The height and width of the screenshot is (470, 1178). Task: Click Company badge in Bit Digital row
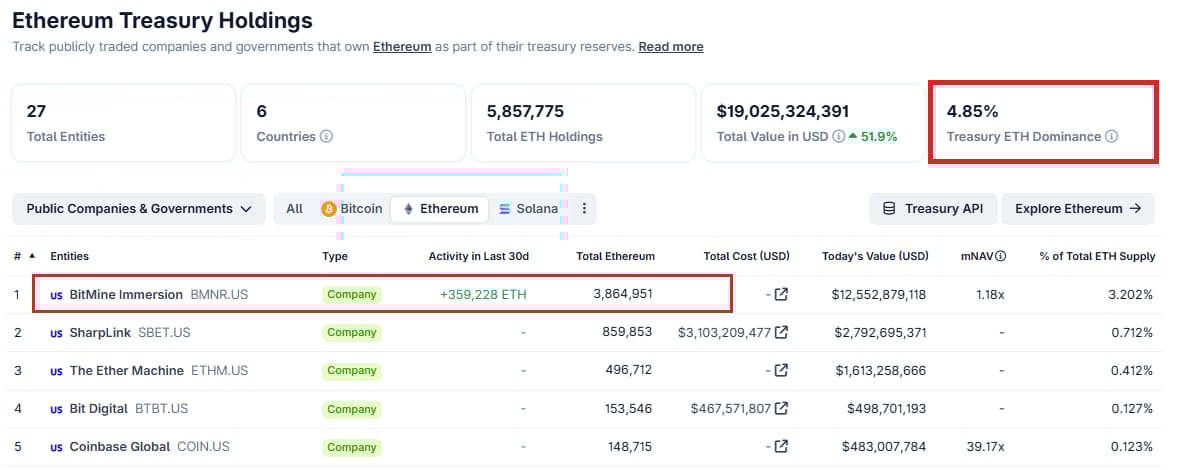(x=352, y=409)
